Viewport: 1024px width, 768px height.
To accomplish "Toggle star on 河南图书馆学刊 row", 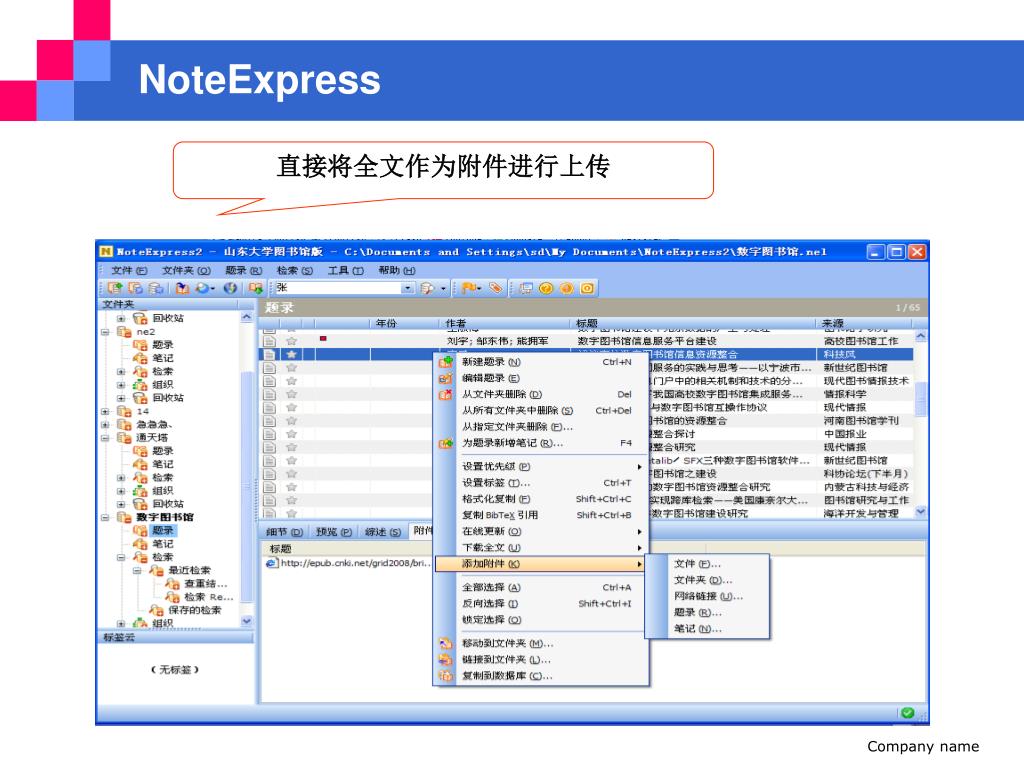I will 291,421.
